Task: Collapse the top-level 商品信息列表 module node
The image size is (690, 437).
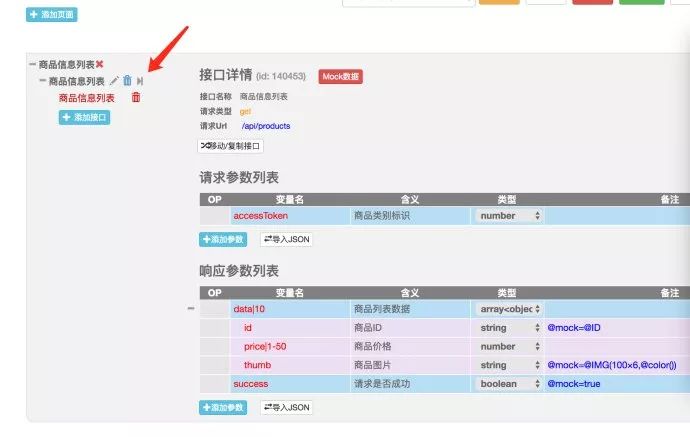Action: coord(33,65)
